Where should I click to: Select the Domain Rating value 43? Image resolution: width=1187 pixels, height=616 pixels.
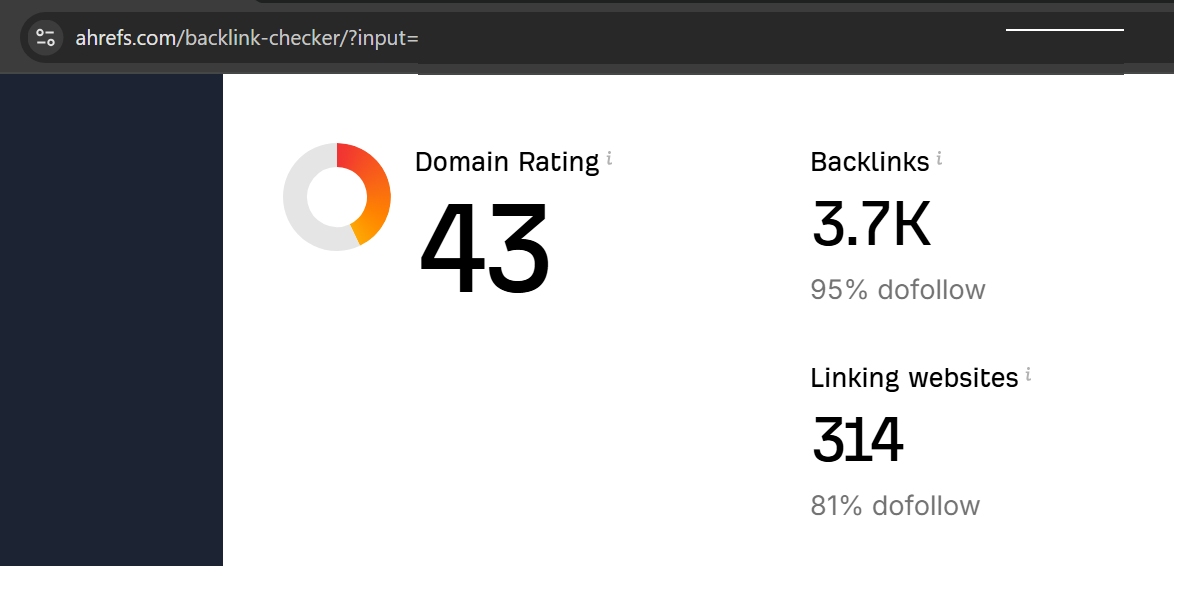click(x=484, y=247)
